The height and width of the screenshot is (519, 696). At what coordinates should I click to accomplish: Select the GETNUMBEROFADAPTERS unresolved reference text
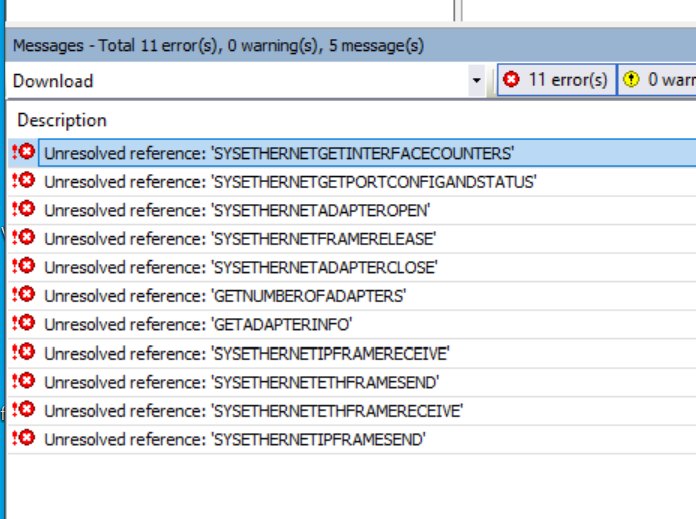pyautogui.click(x=224, y=296)
